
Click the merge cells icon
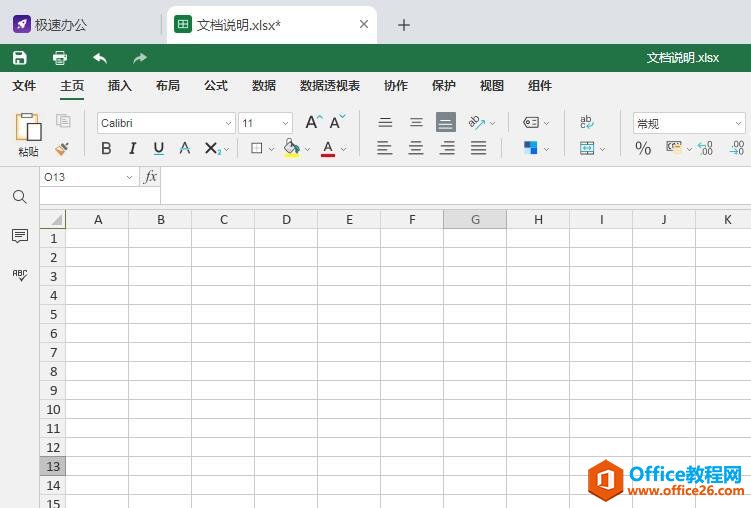pyautogui.click(x=587, y=148)
